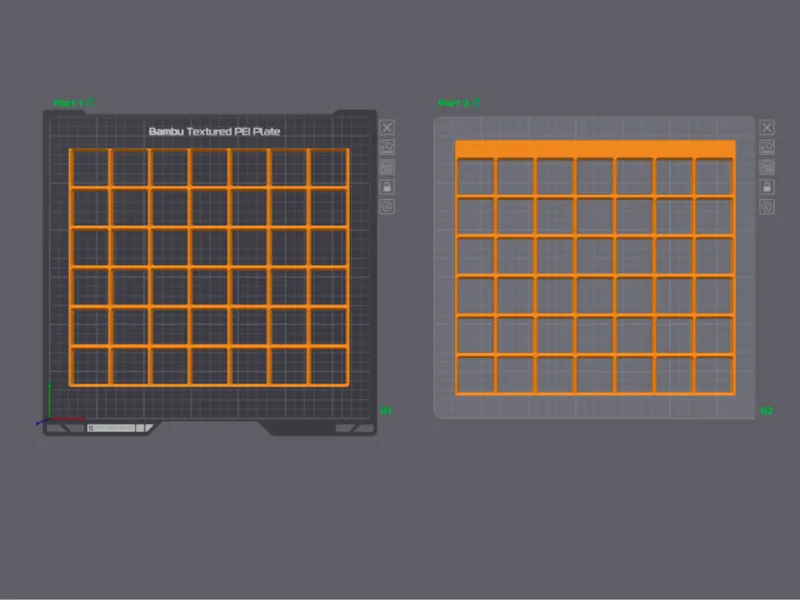Image resolution: width=800 pixels, height=600 pixels.
Task: Click the green "01" plate number
Action: pos(386,411)
